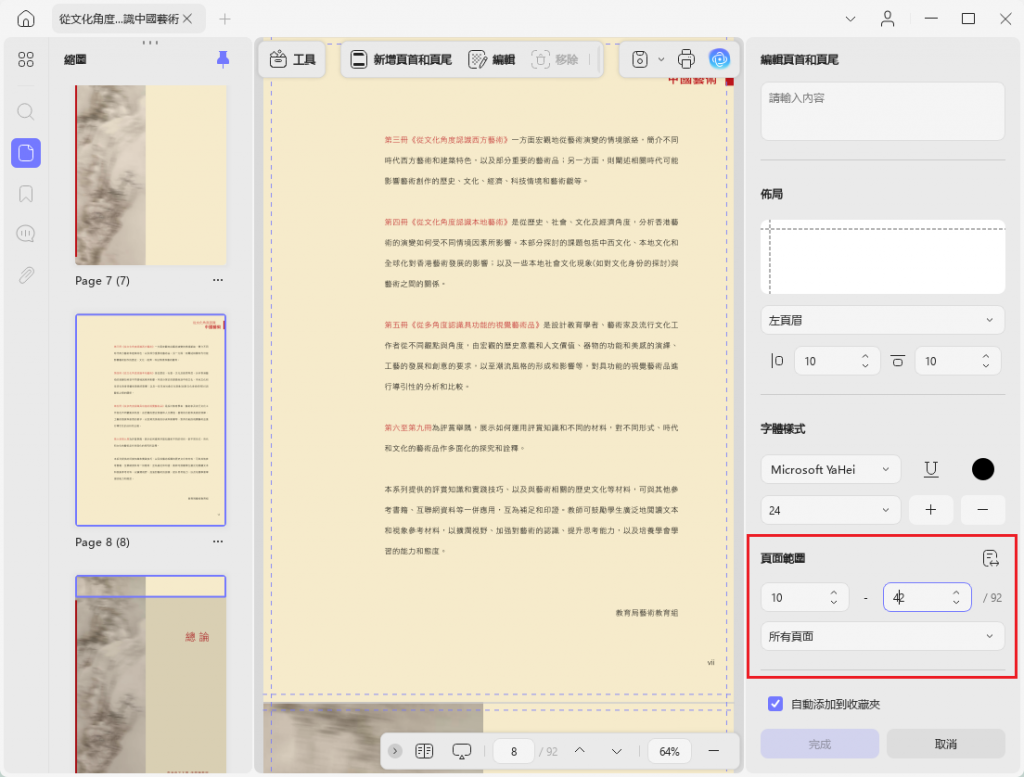1024x777 pixels.
Task: Click the 移除 remove button
Action: 554,59
